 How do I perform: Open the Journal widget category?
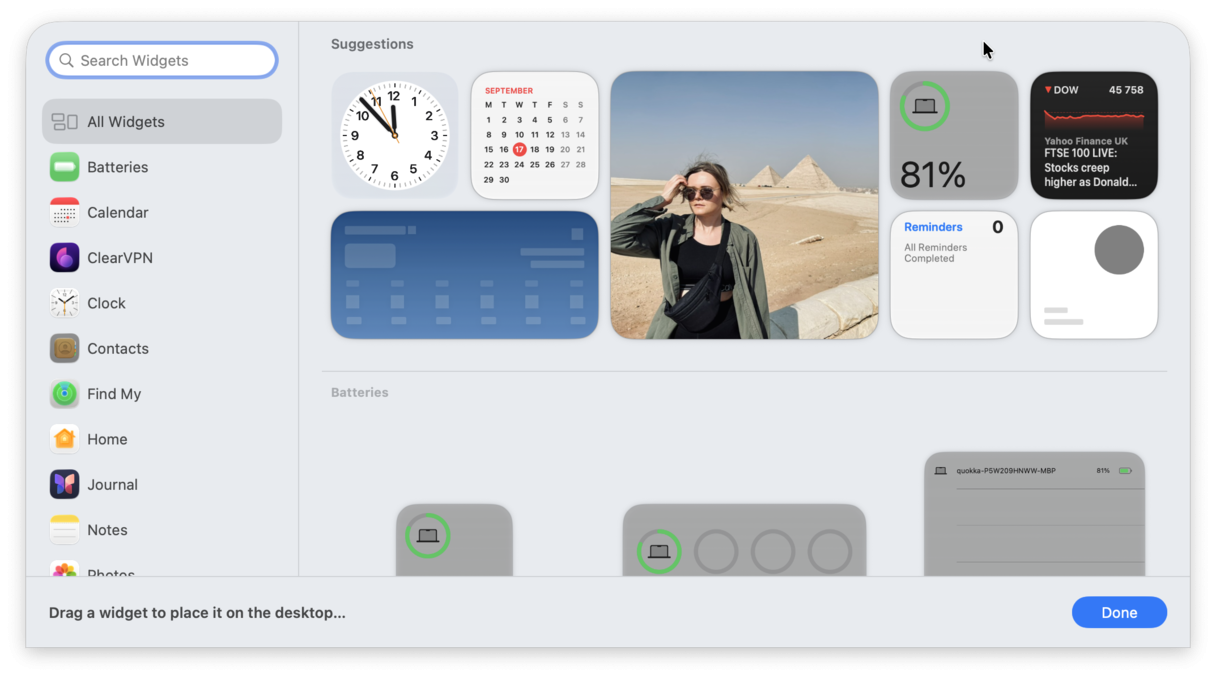click(x=111, y=484)
